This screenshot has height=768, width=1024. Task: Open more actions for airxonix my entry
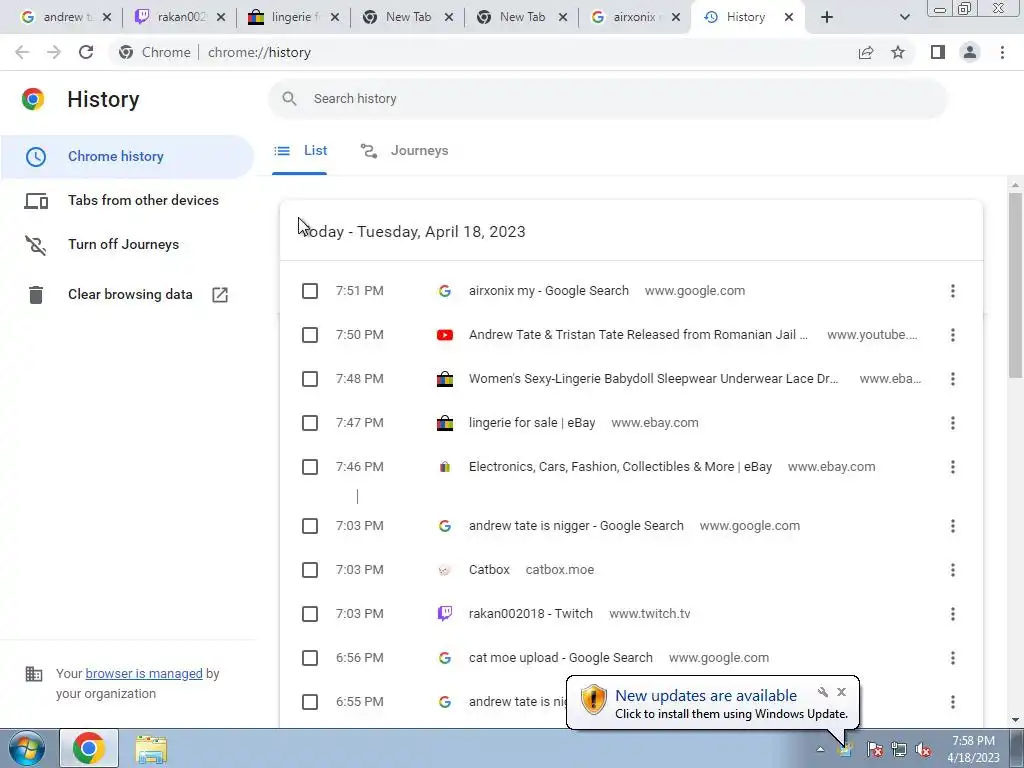pyautogui.click(x=953, y=291)
